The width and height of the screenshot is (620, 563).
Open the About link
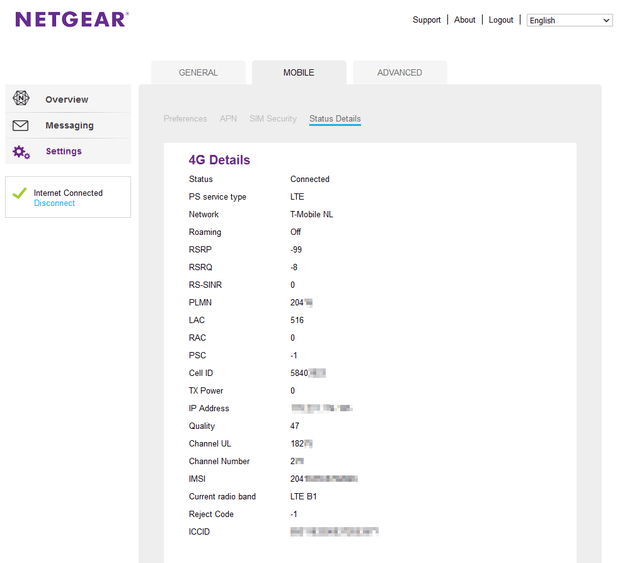coord(465,20)
